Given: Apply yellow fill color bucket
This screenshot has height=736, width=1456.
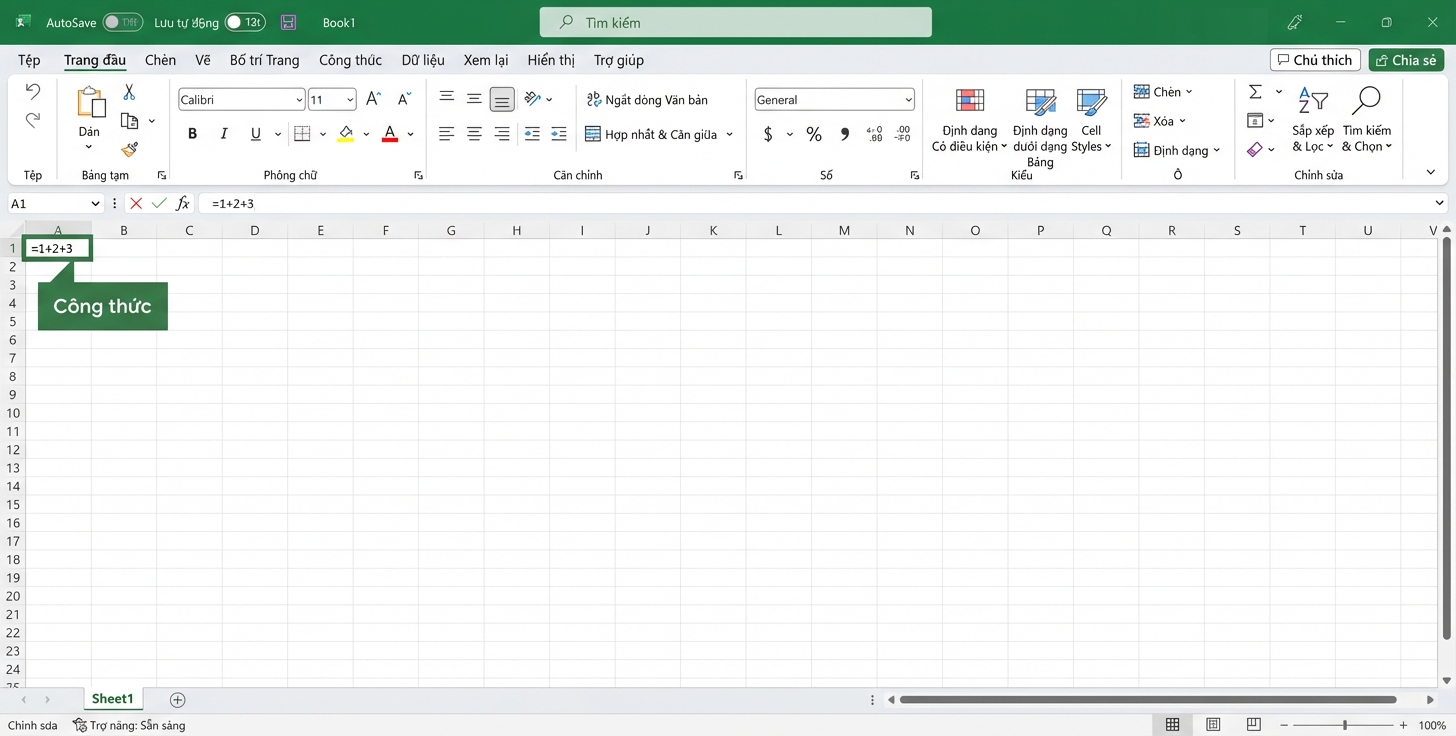Looking at the screenshot, I should click(x=346, y=134).
